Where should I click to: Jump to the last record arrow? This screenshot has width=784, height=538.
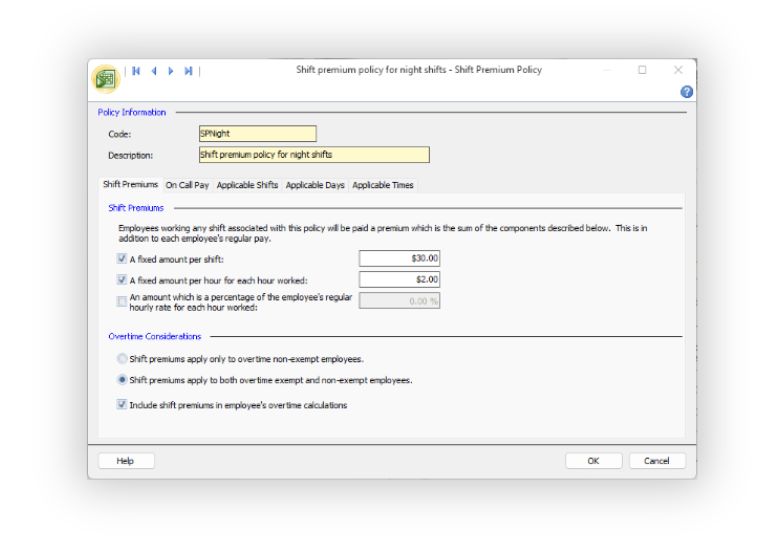[188, 71]
